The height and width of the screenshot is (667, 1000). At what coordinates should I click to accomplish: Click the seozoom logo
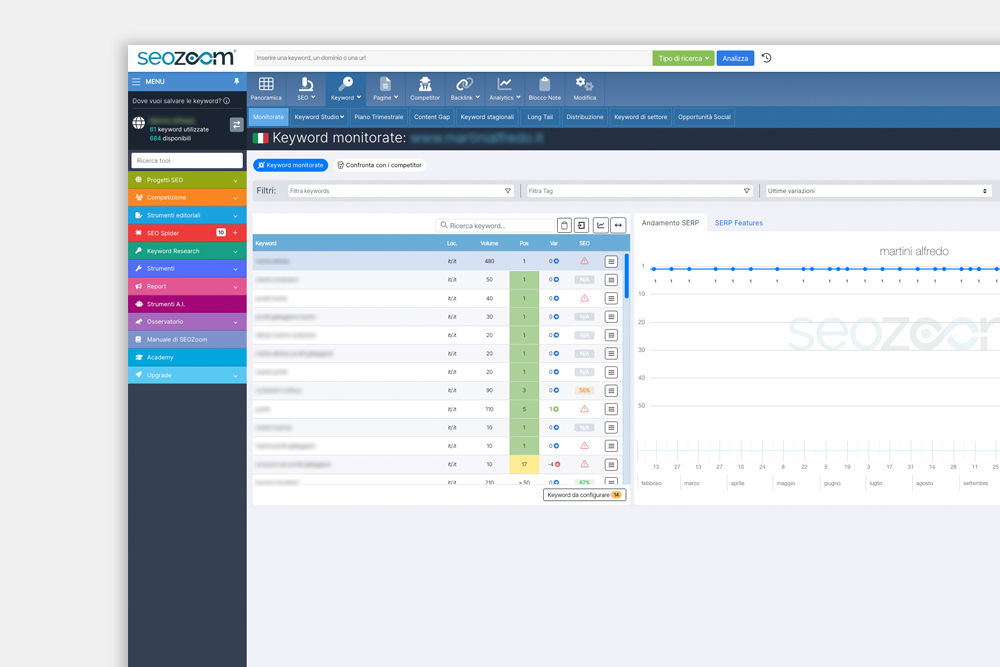click(x=186, y=57)
